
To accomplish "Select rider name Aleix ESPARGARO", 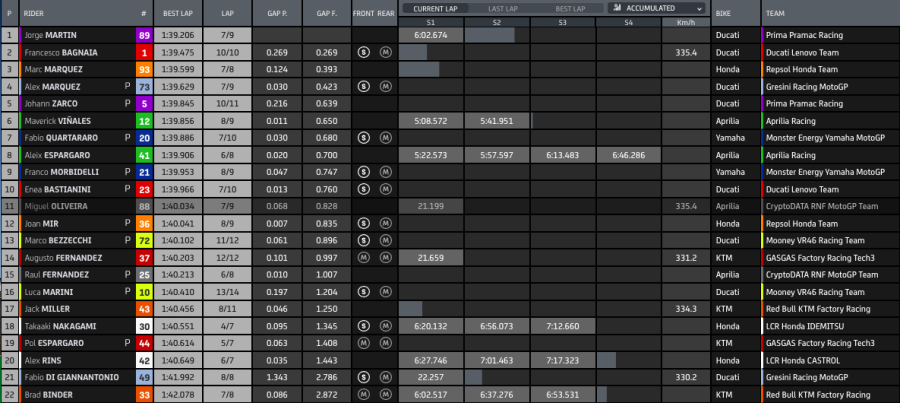I will pos(57,155).
